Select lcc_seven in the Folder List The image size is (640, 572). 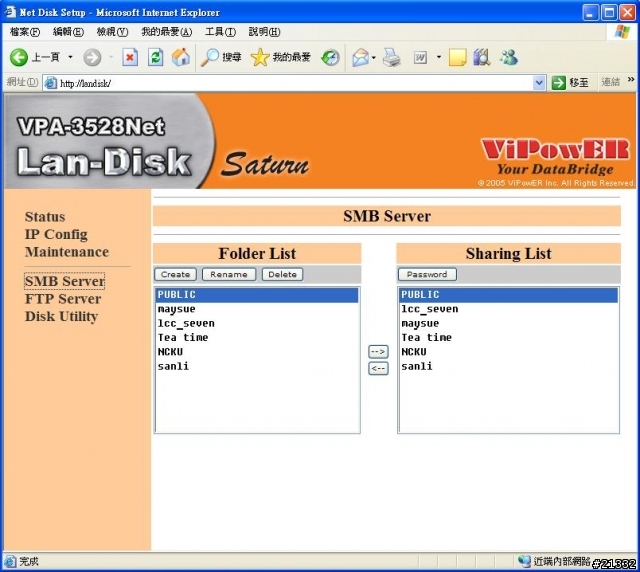(x=256, y=323)
